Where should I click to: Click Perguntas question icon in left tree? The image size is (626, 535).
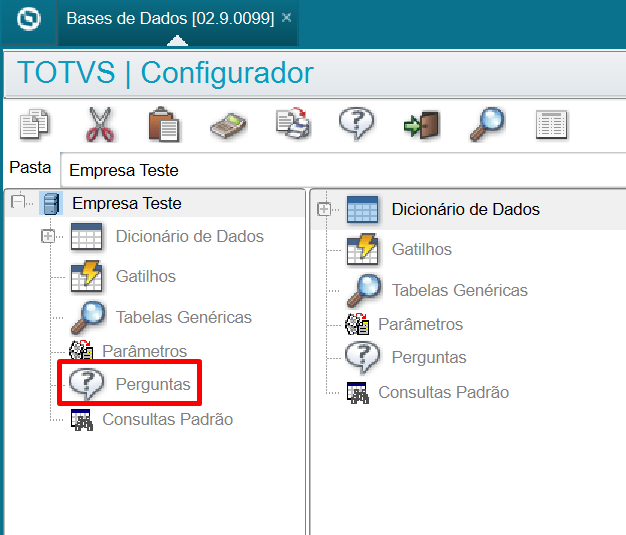tap(86, 384)
